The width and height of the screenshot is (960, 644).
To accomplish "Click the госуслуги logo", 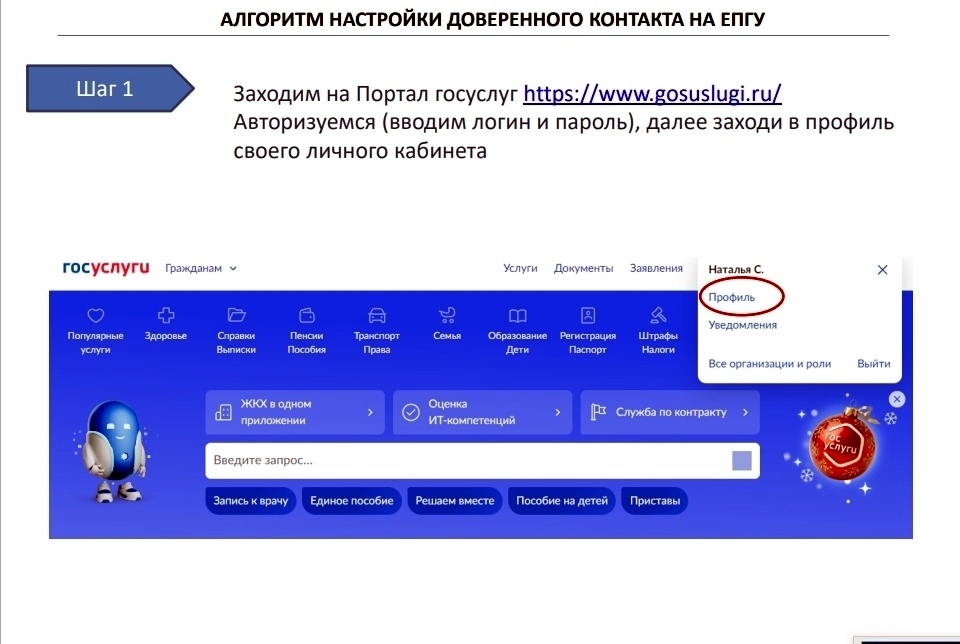I will (x=103, y=267).
